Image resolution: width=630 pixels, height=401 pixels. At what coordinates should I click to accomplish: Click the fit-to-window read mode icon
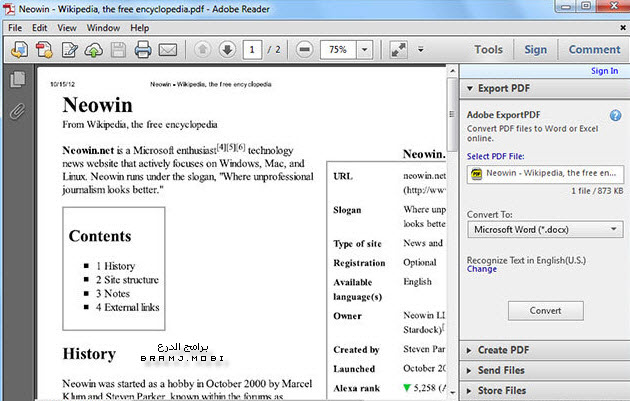click(x=398, y=49)
